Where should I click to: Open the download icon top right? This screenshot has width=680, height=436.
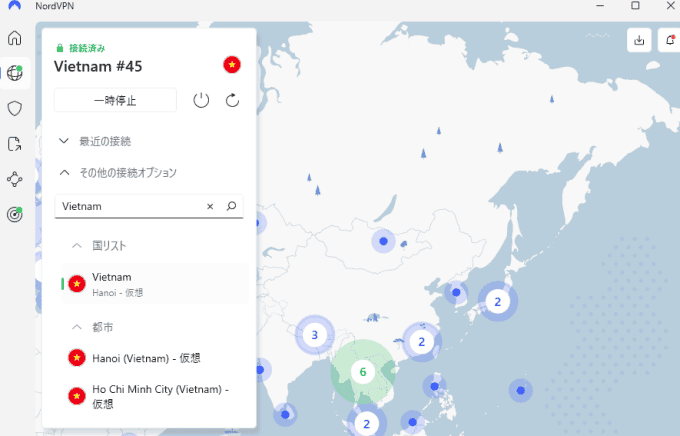639,40
